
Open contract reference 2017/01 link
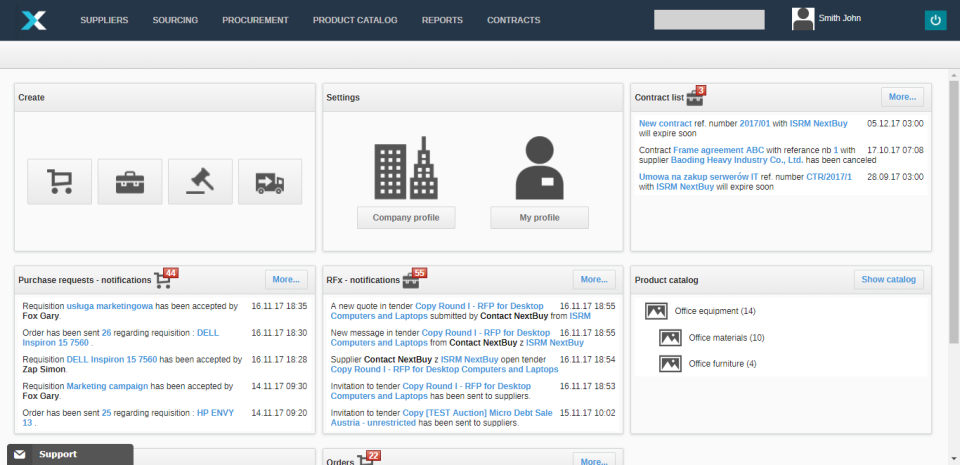click(755, 124)
